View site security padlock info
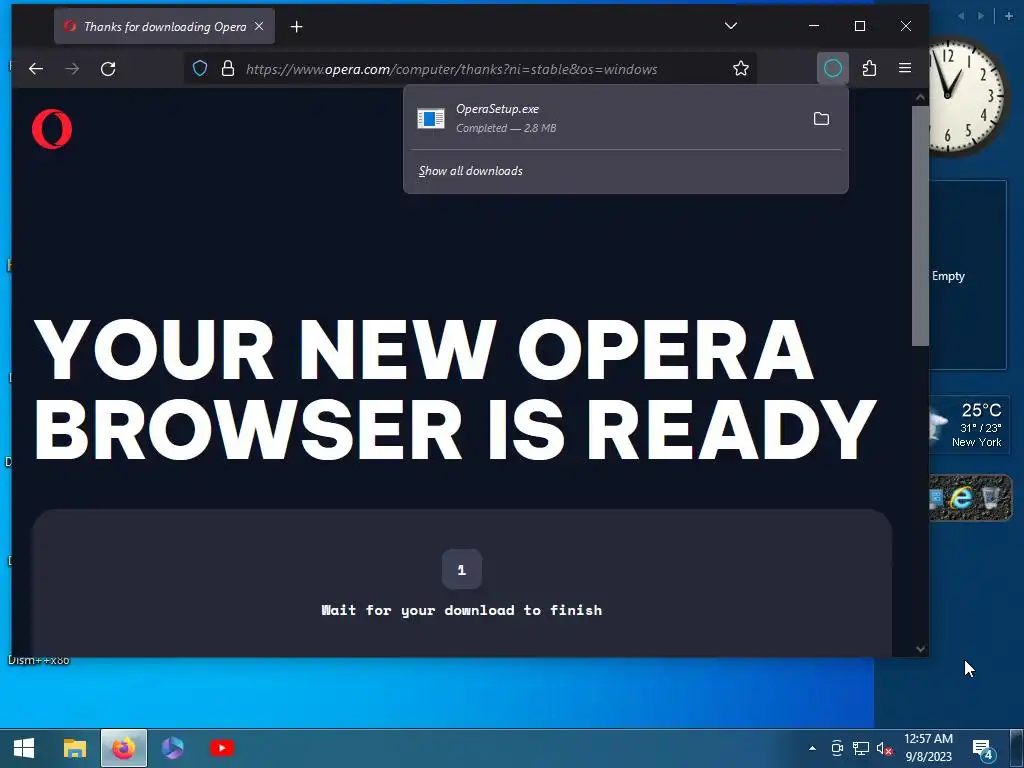1024x768 pixels. pos(228,69)
